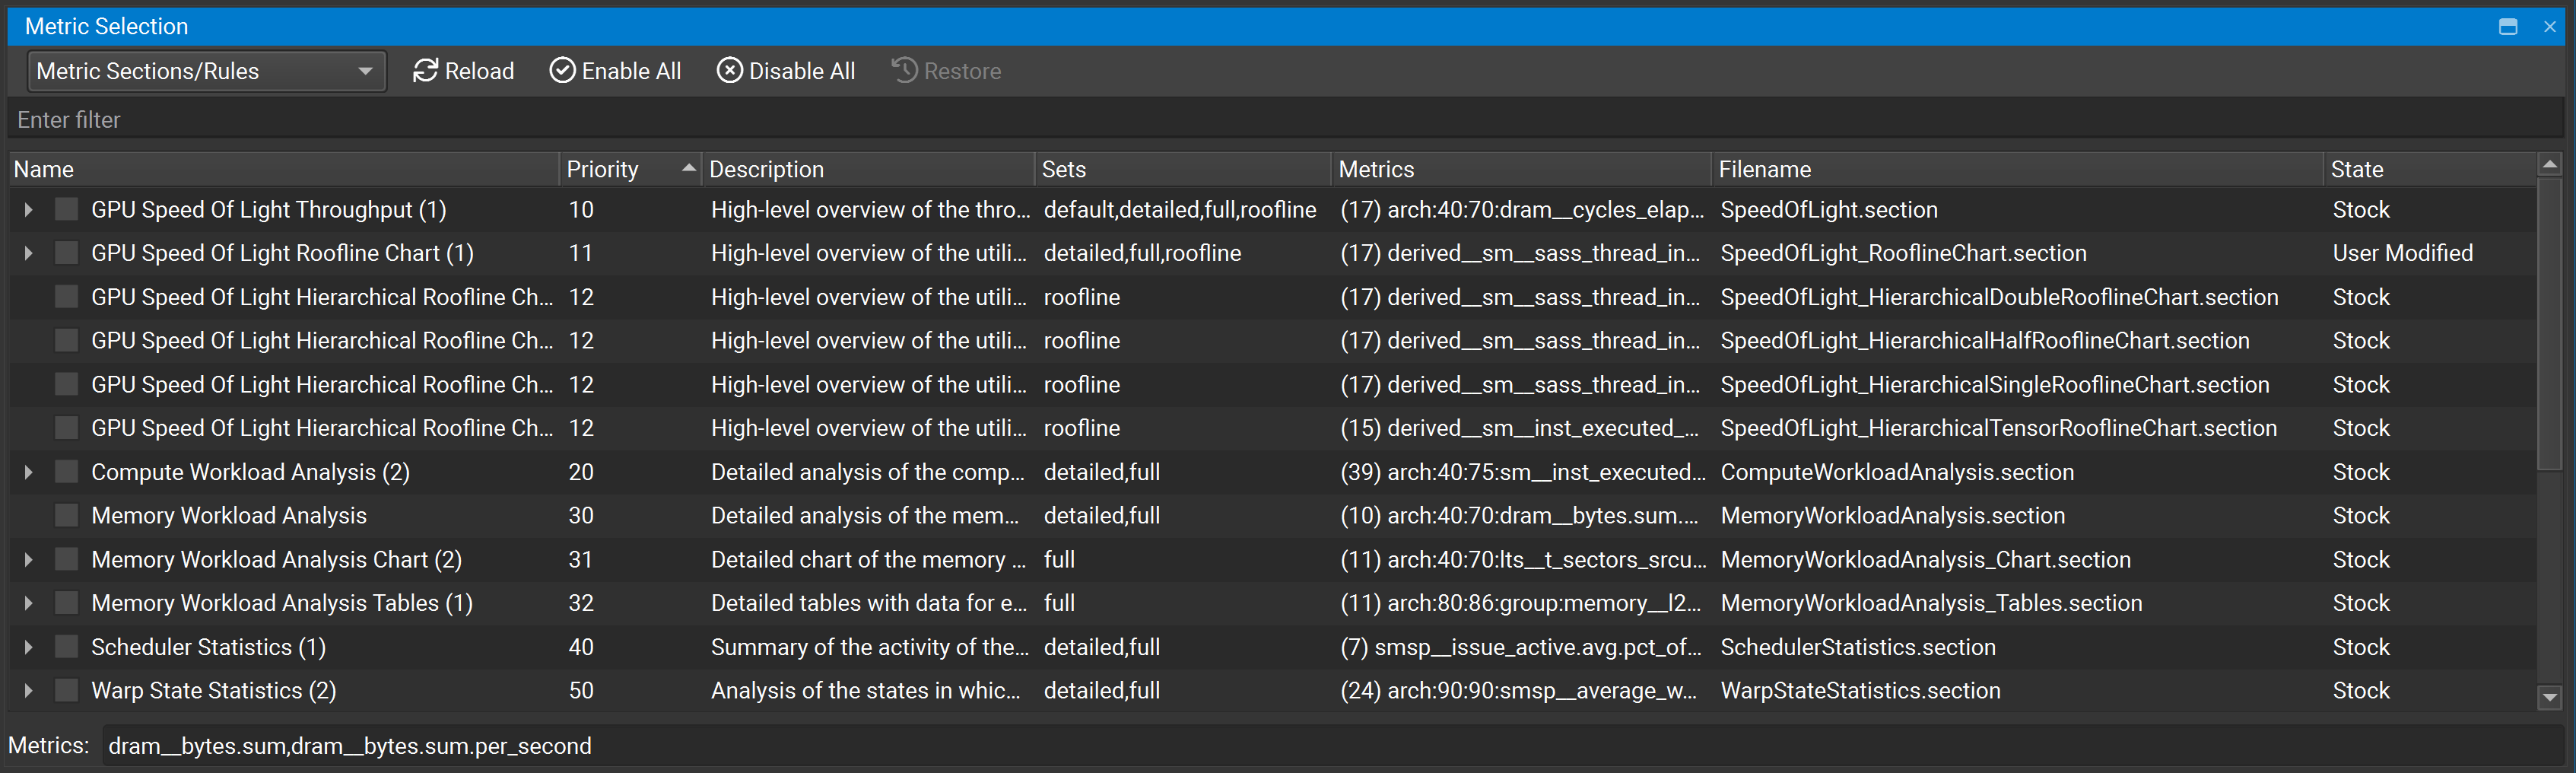Click the Enable All button label
This screenshot has width=2576, height=773.
click(631, 71)
